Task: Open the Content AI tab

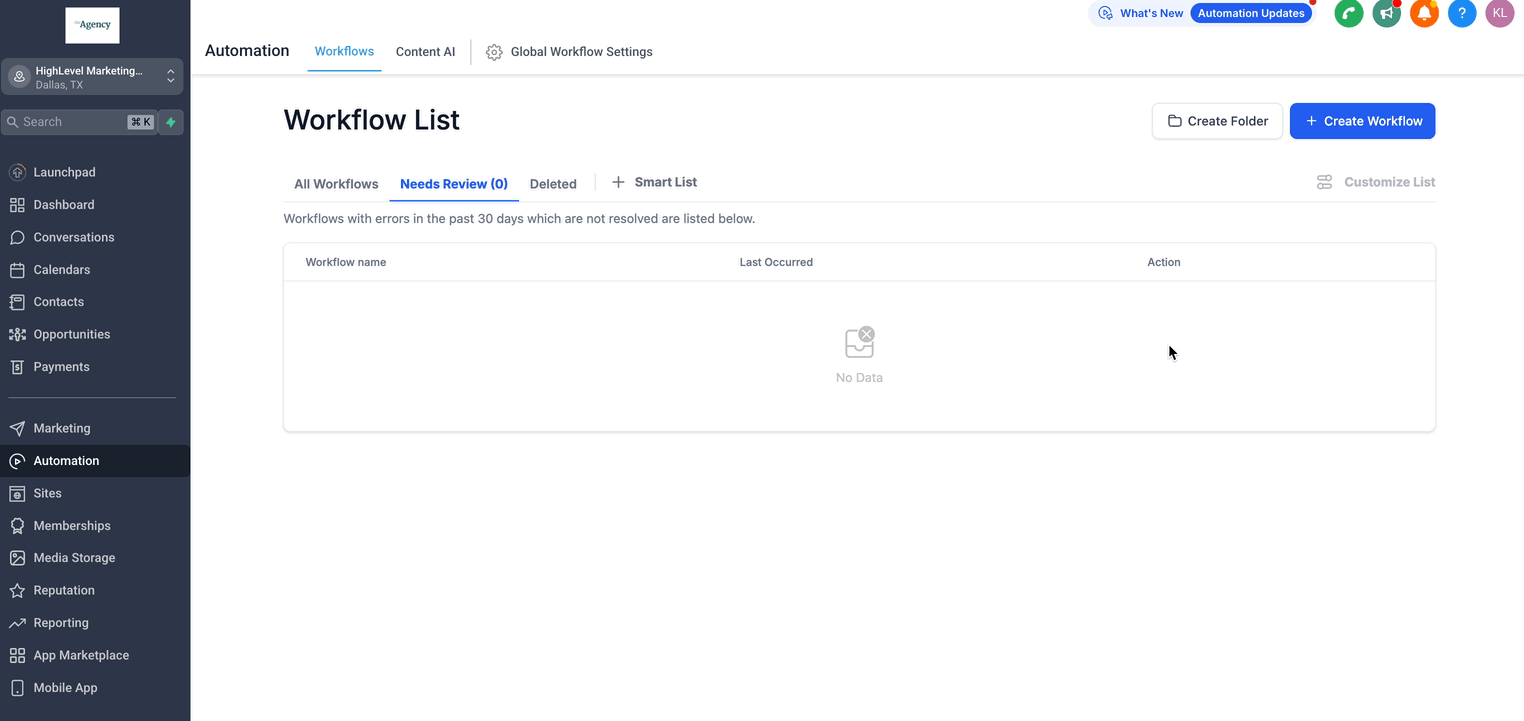Action: click(x=425, y=52)
